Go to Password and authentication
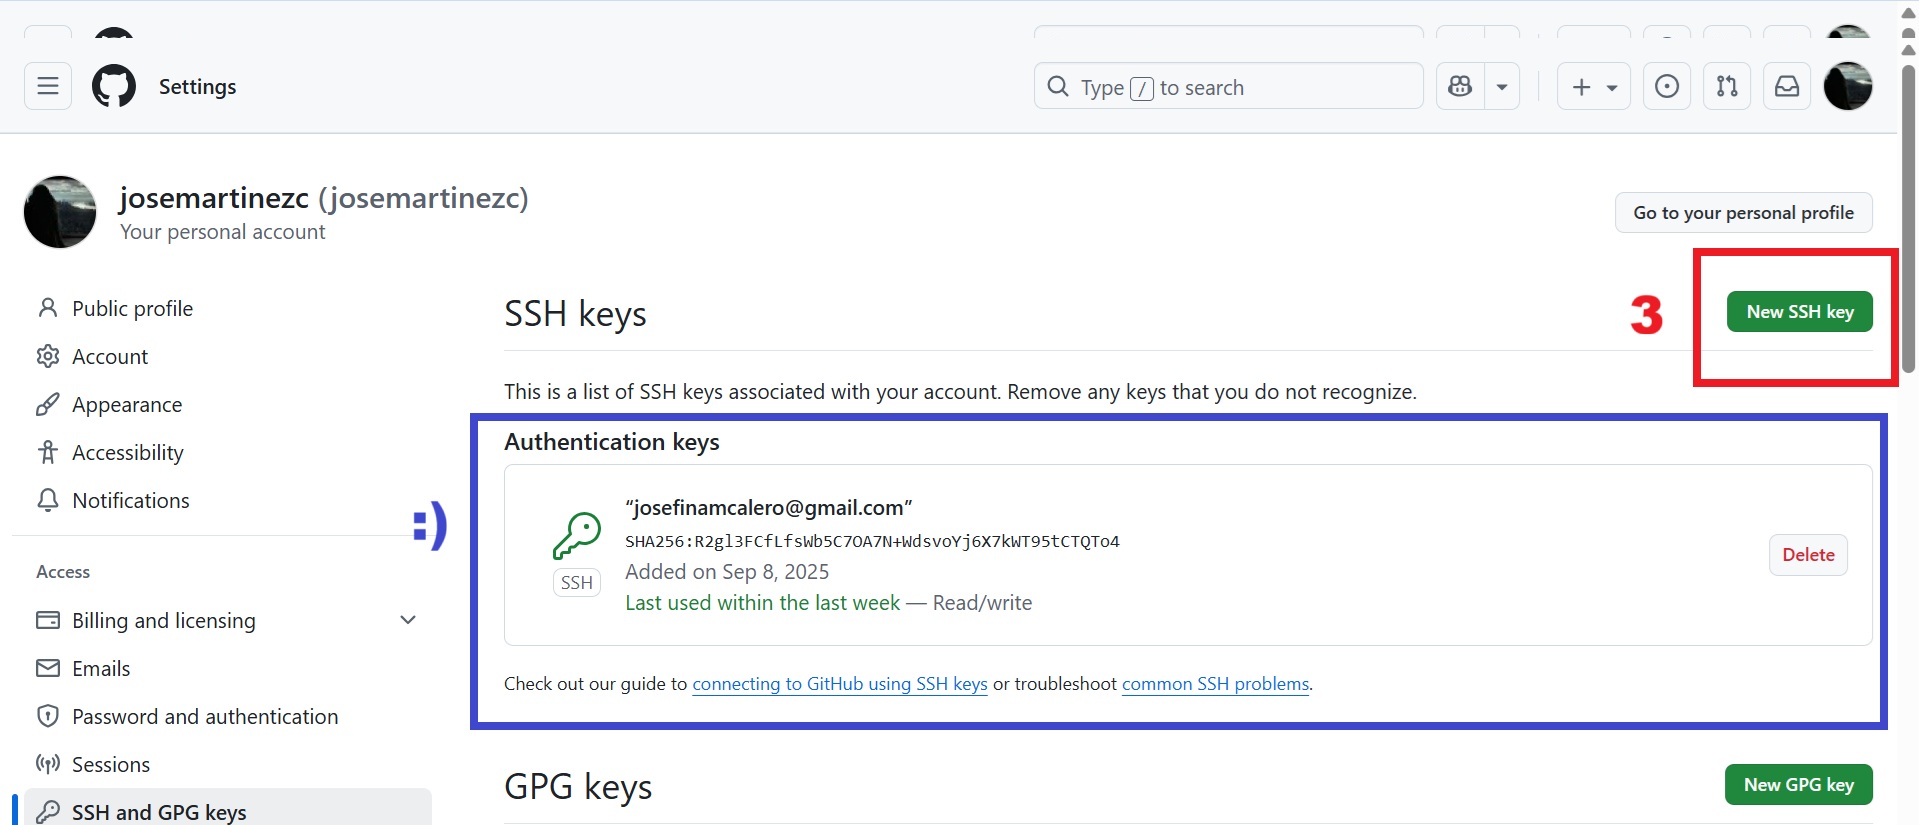Screen dimensions: 1919x825 [205, 716]
